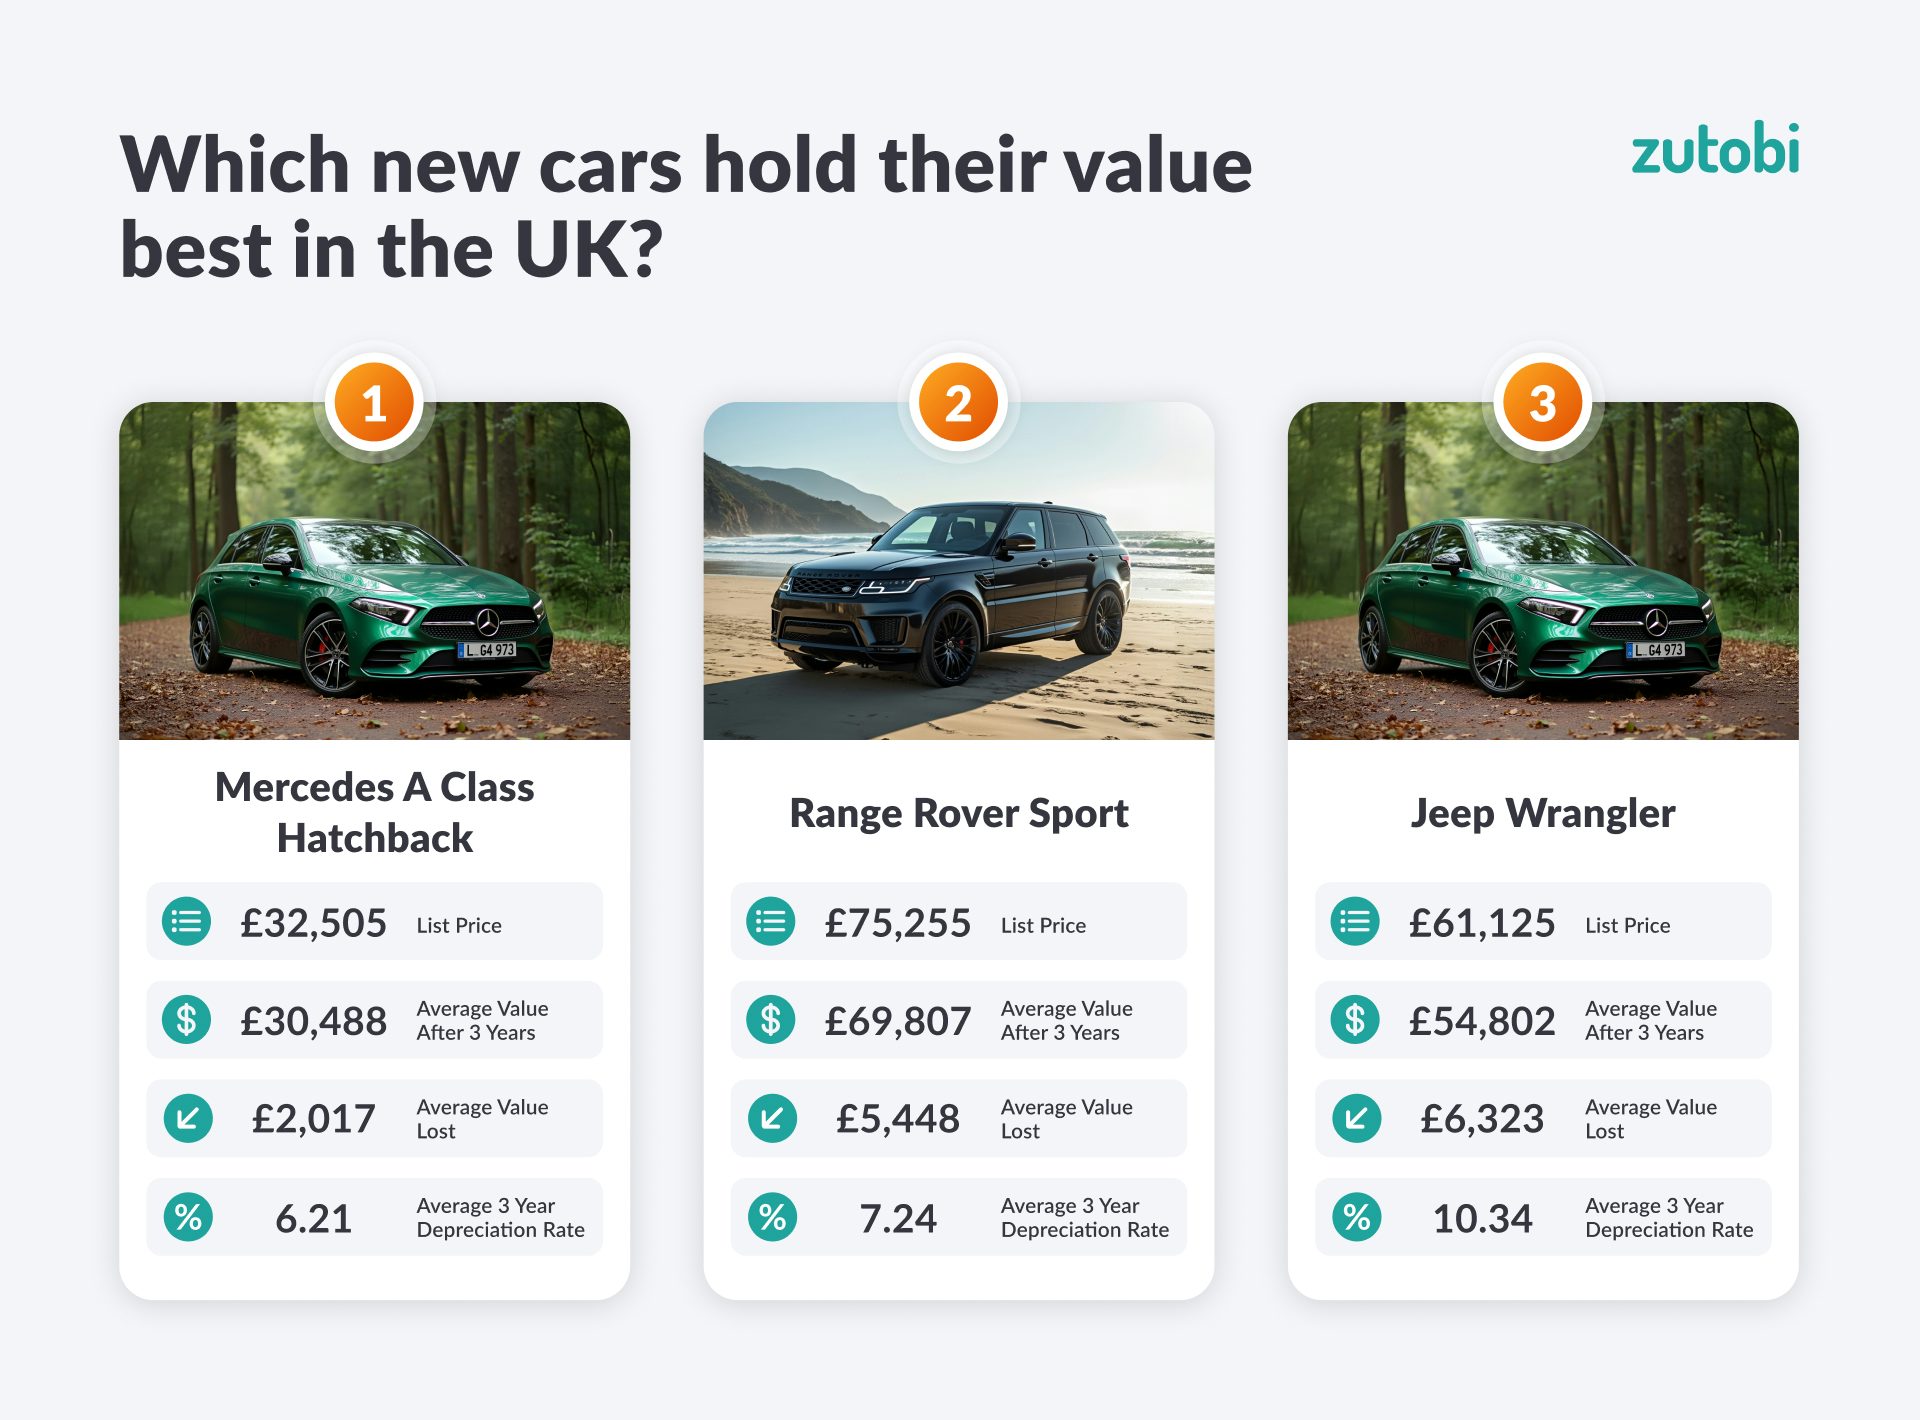The height and width of the screenshot is (1420, 1920).
Task: Click the orange number 1 badge
Action: (x=374, y=403)
